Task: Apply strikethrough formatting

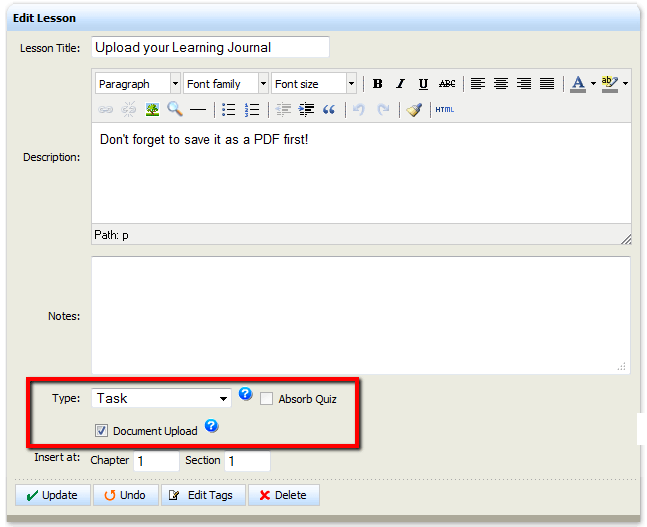Action: tap(447, 84)
